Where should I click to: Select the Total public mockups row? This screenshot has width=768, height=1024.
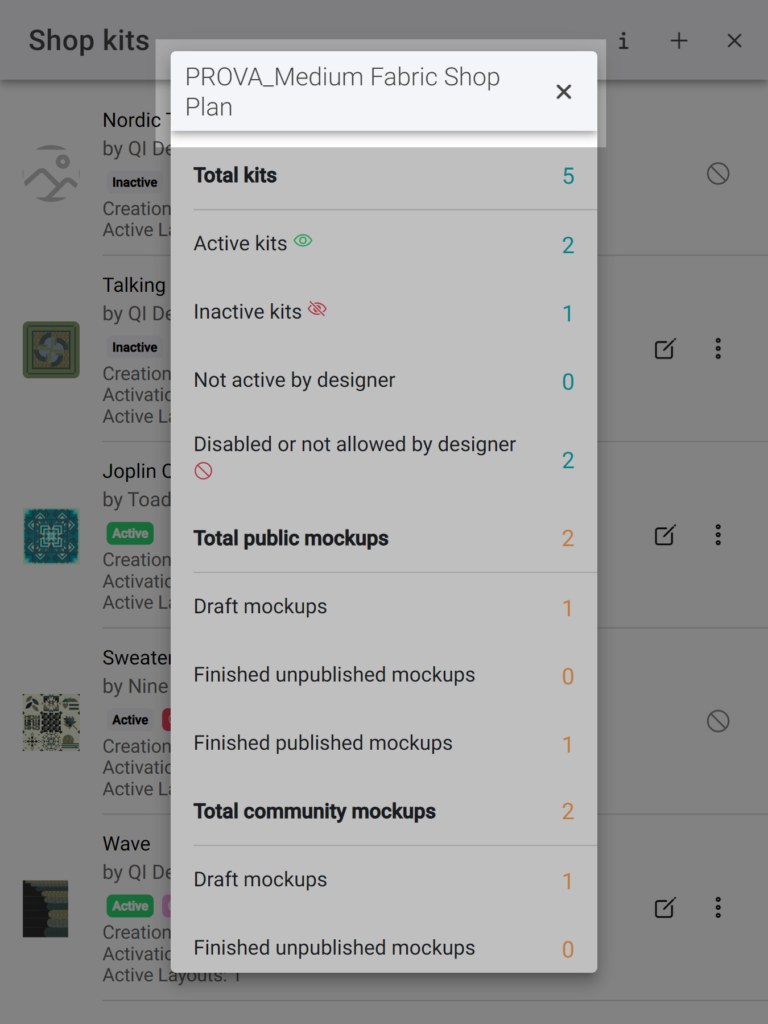pyautogui.click(x=384, y=538)
